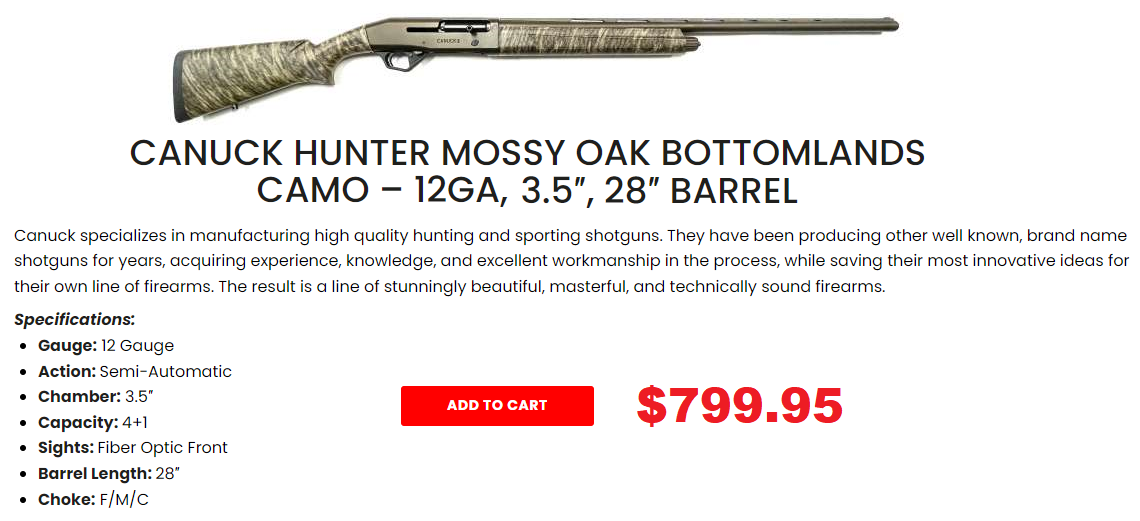Click the Gauge: 12 Gauge list item
This screenshot has height=521, width=1140.
pos(106,346)
